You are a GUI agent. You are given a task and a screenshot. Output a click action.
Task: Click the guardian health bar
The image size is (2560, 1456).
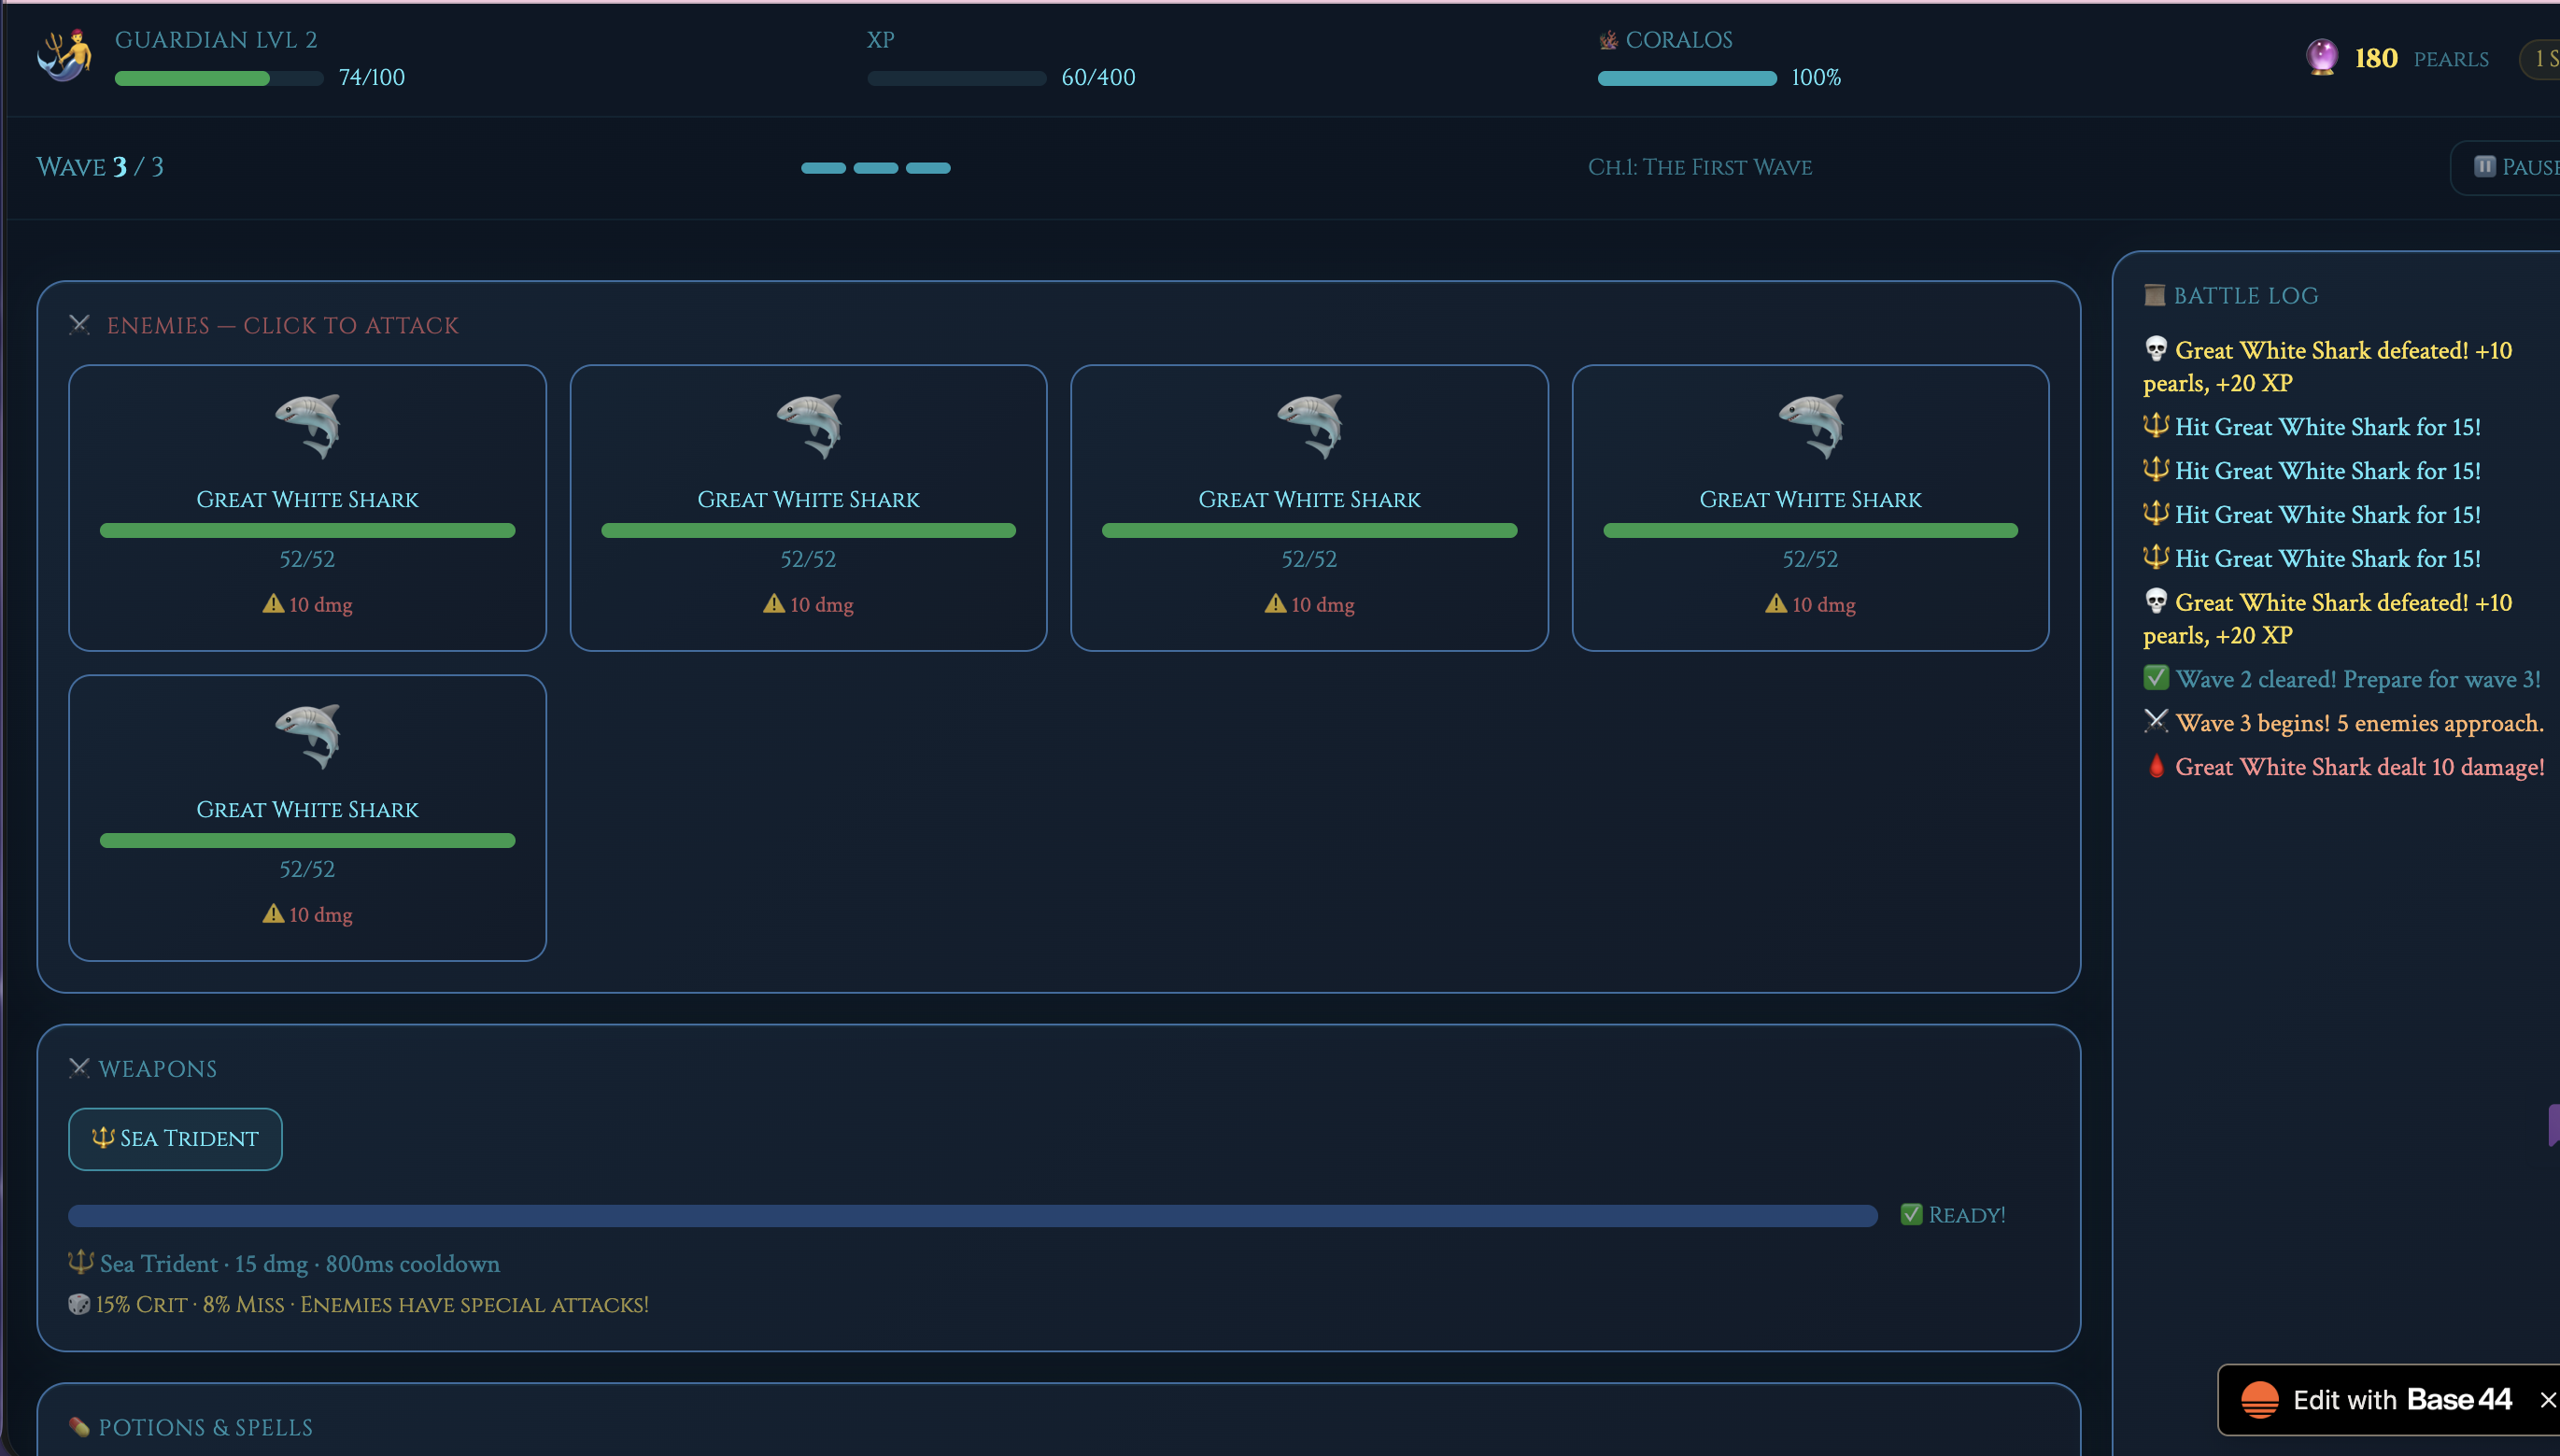(x=218, y=78)
